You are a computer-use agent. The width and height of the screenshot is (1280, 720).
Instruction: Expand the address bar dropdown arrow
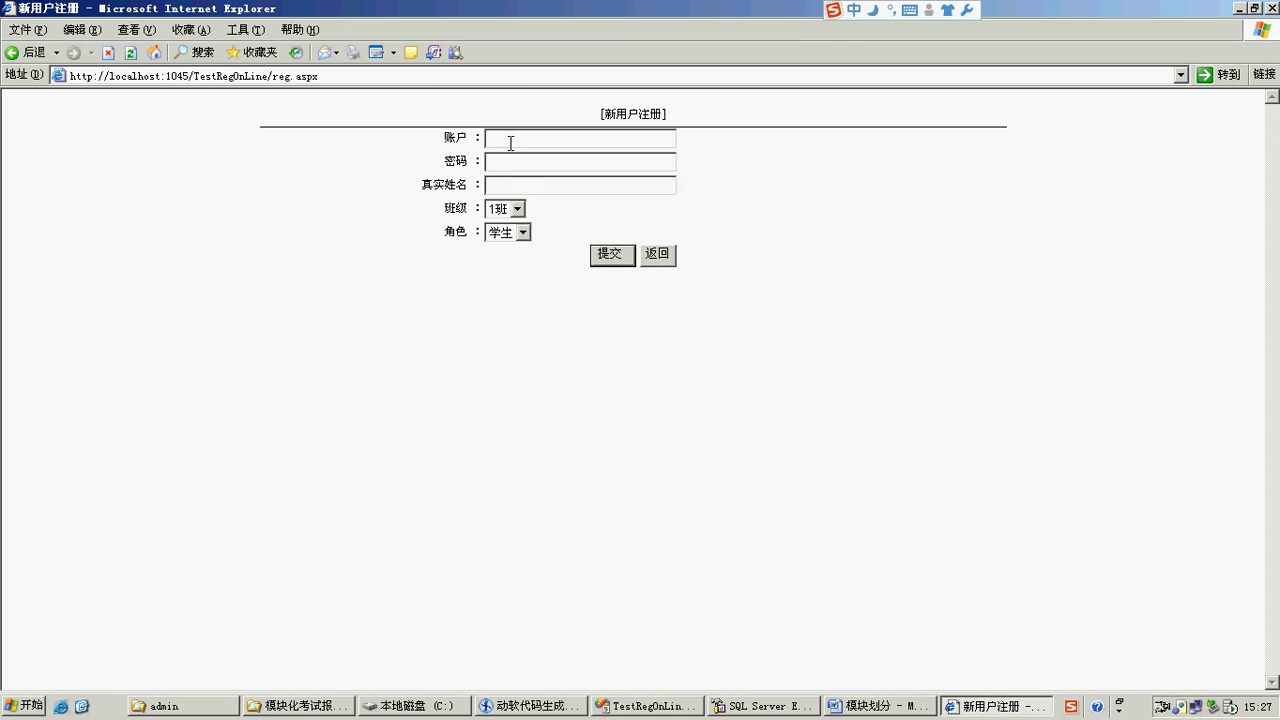click(1180, 75)
